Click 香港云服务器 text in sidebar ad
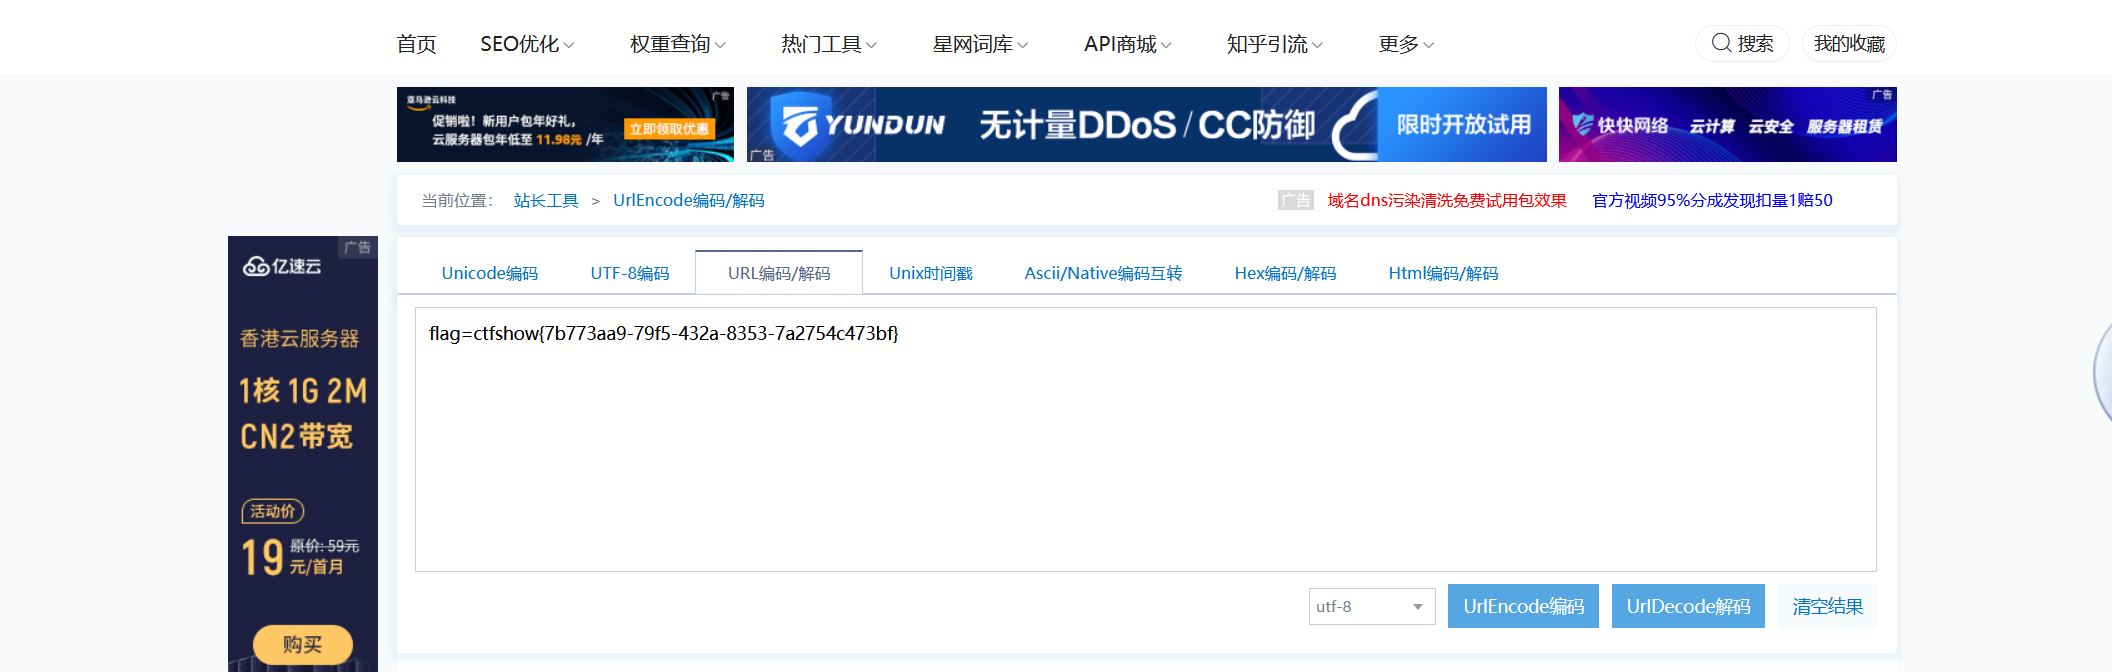Viewport: 2112px width, 672px height. 299,339
